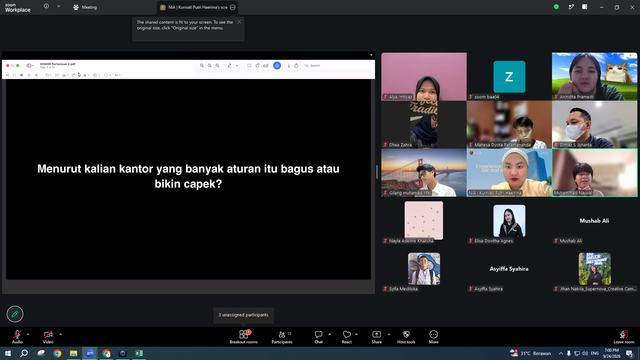
Task: Click the green annotate pencil button
Action: 15,314
